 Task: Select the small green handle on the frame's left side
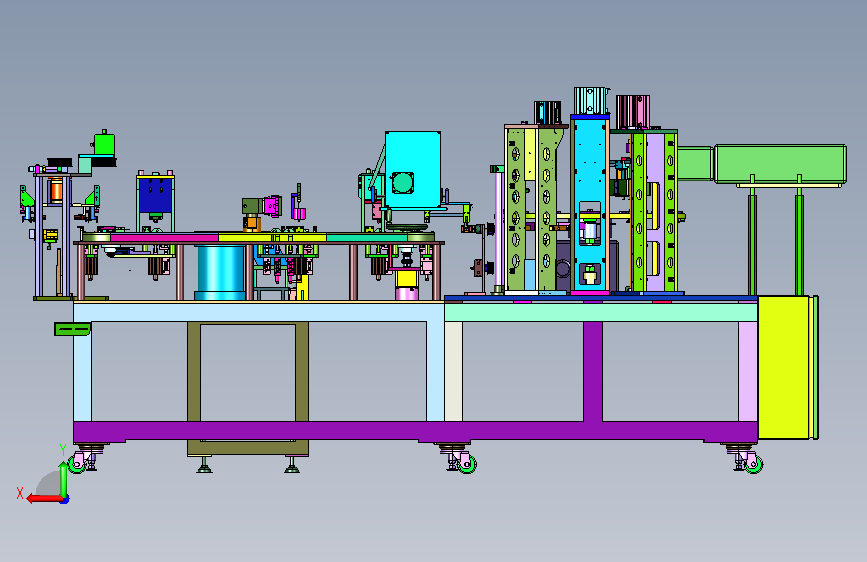(x=72, y=329)
